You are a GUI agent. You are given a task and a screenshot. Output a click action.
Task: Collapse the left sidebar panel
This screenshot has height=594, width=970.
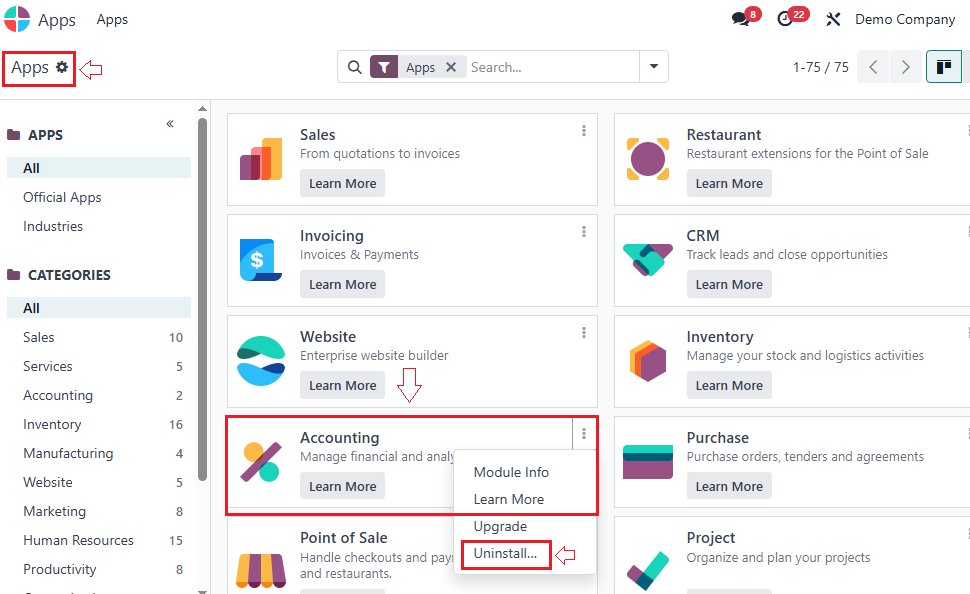(170, 124)
